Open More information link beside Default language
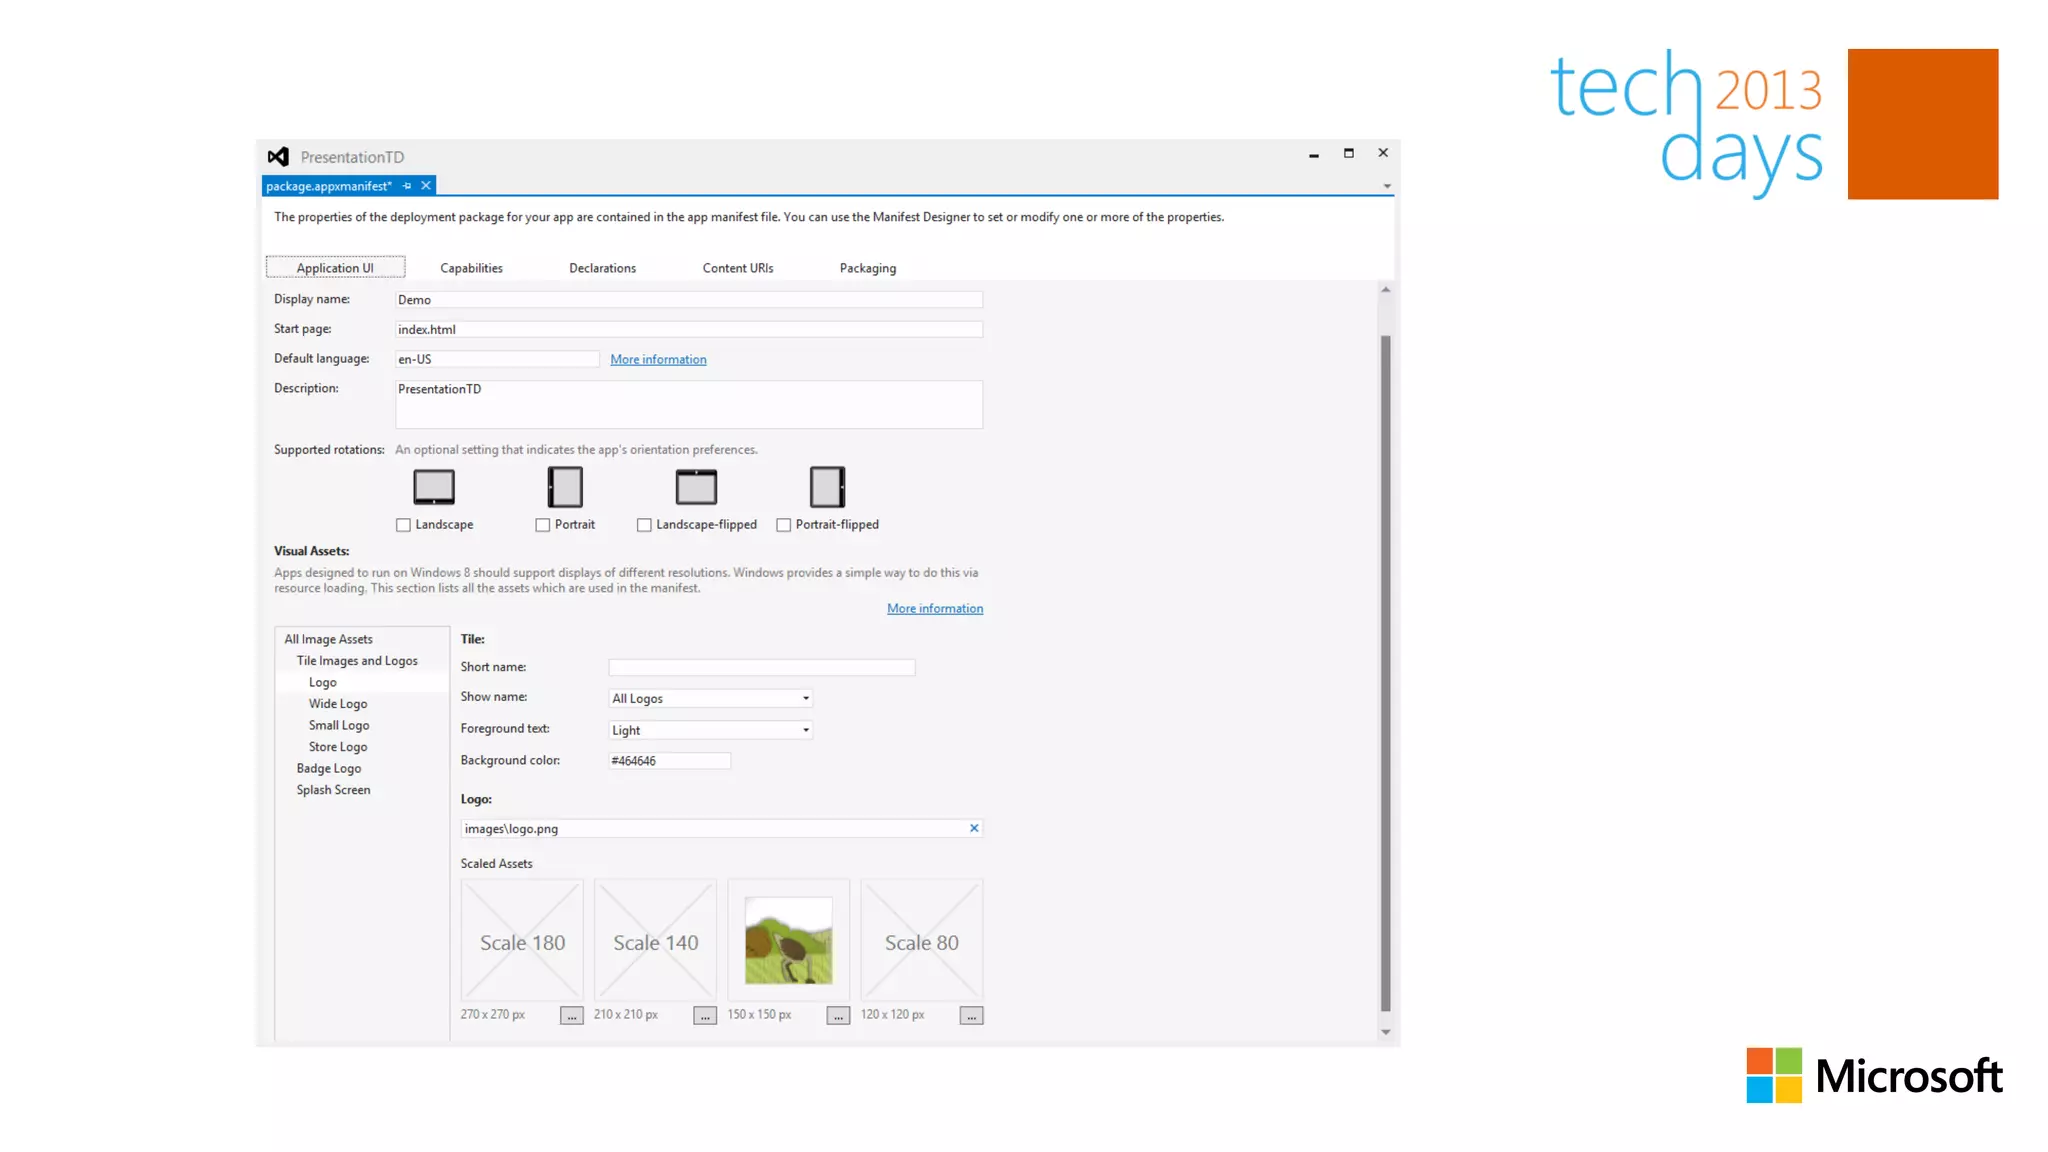The image size is (2048, 1152). (658, 360)
